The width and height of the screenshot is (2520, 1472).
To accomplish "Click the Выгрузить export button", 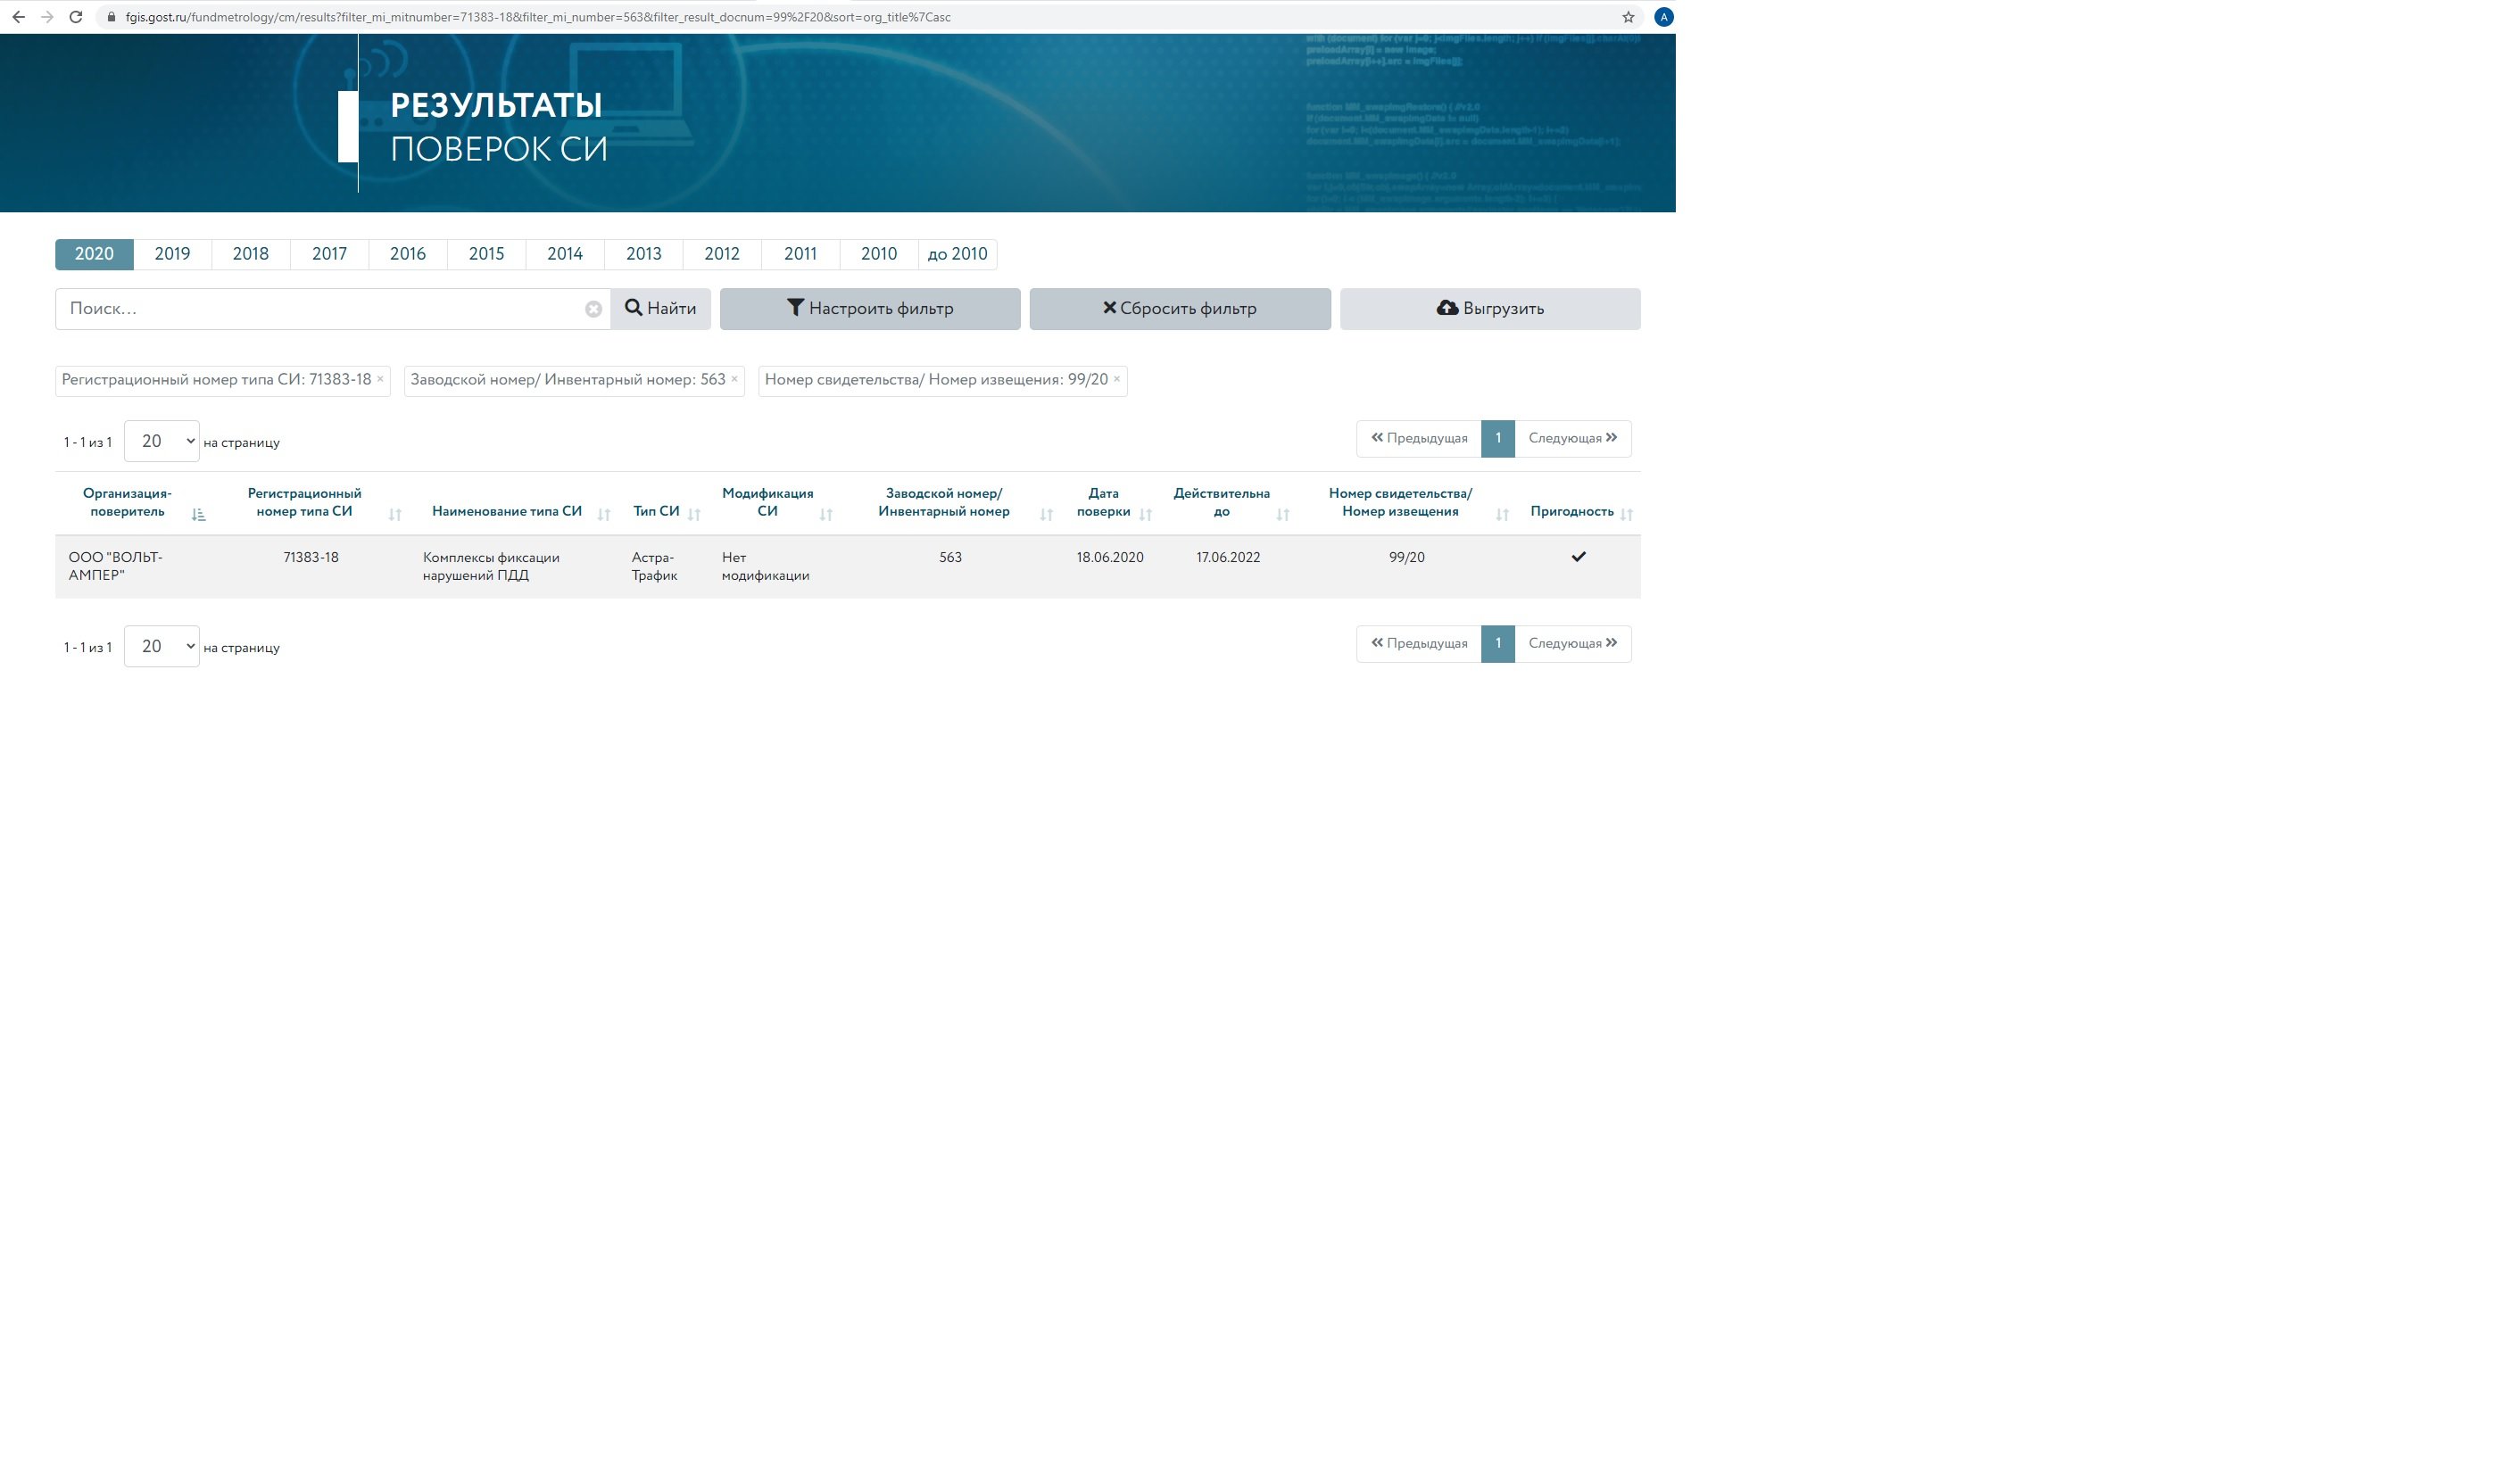I will (x=1489, y=309).
